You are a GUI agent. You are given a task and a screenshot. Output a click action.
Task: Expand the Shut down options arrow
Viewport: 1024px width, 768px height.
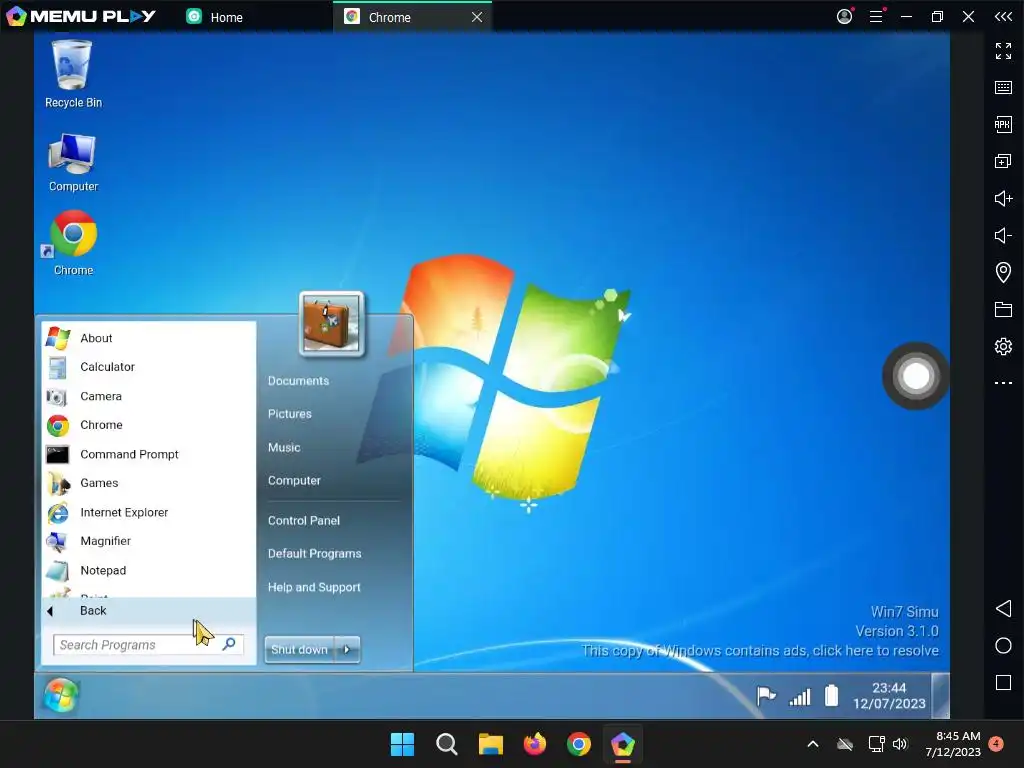347,649
